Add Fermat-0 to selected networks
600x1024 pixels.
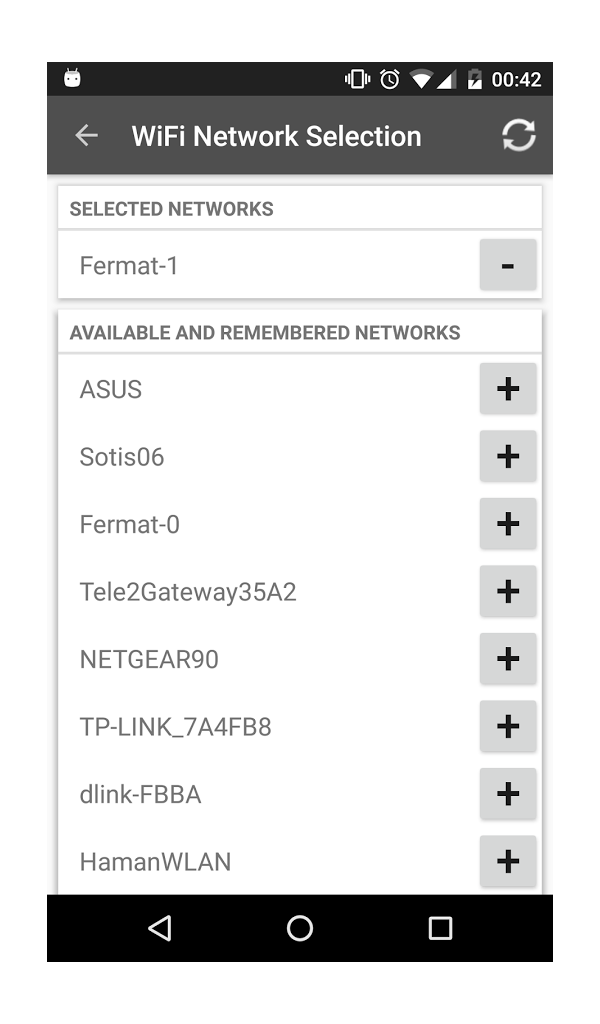(508, 524)
